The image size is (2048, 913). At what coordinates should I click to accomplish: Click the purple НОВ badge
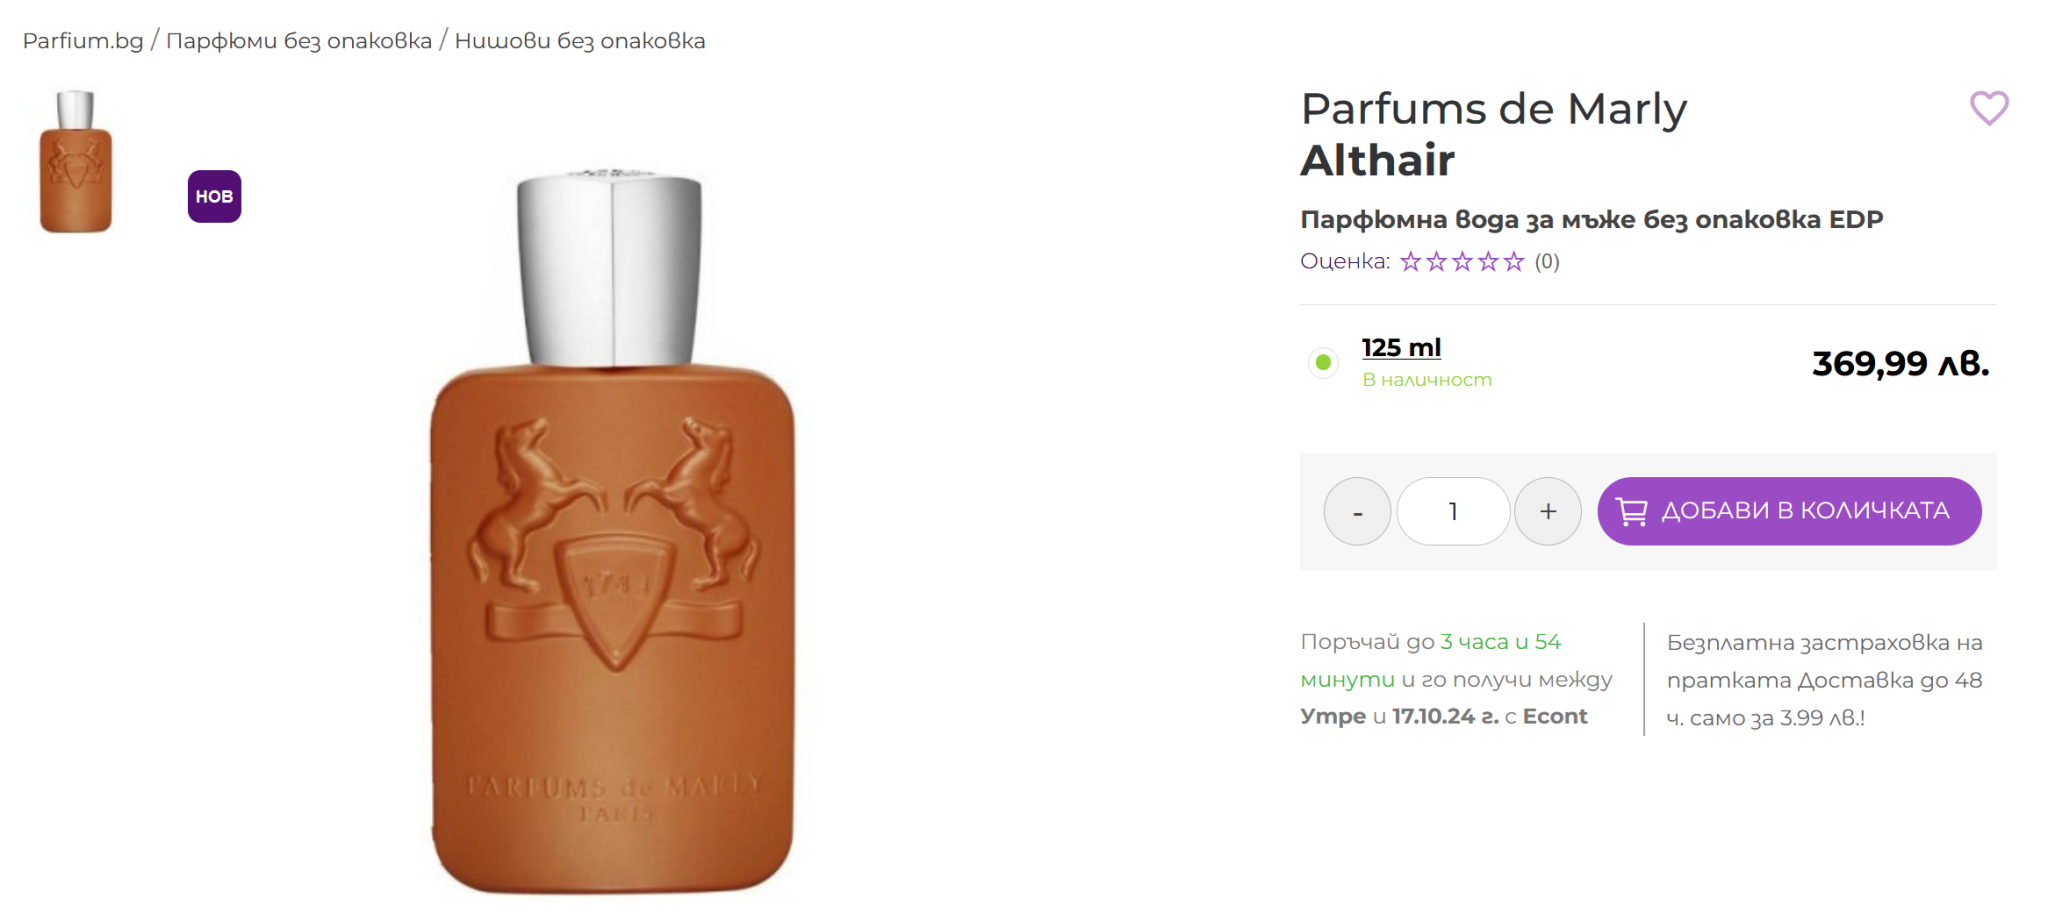click(x=214, y=196)
